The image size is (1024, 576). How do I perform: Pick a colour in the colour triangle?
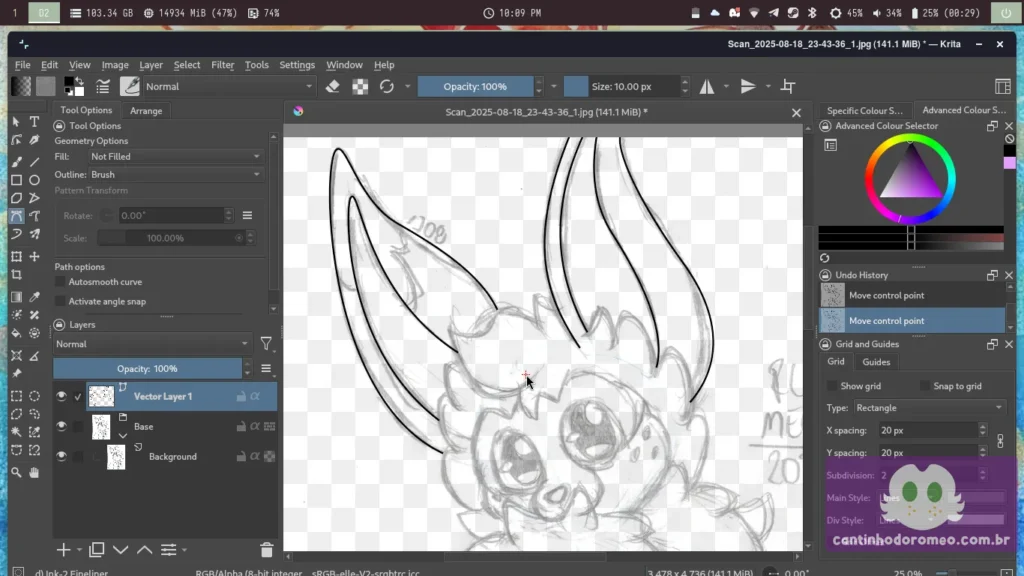(x=911, y=174)
